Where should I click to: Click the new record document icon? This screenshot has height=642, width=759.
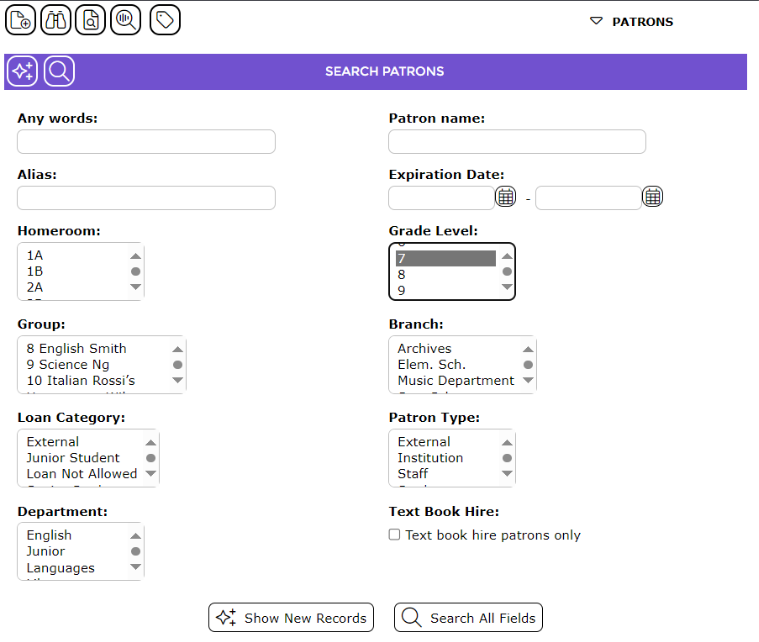tap(20, 20)
